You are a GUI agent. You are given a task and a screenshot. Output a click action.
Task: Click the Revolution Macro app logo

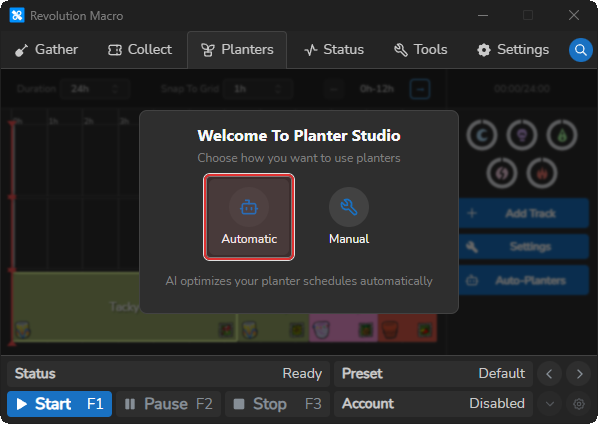pyautogui.click(x=17, y=16)
